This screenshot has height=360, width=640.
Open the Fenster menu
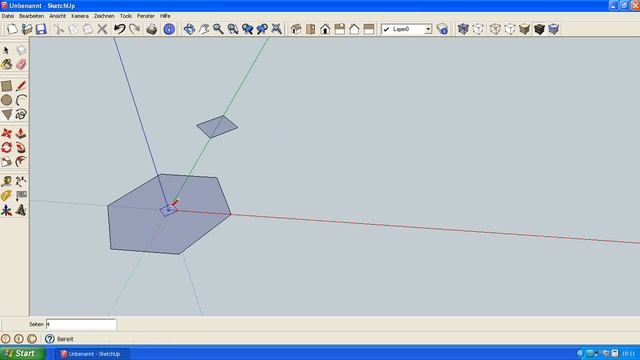click(146, 16)
